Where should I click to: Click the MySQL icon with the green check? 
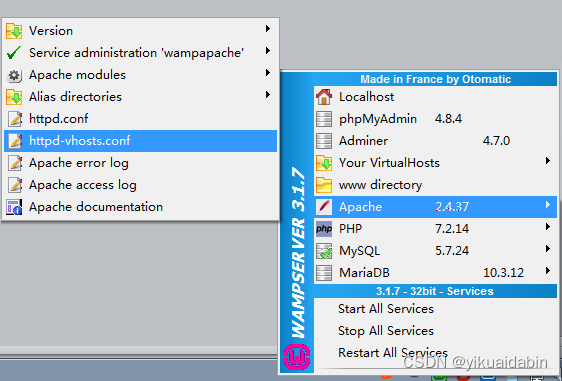tap(324, 251)
